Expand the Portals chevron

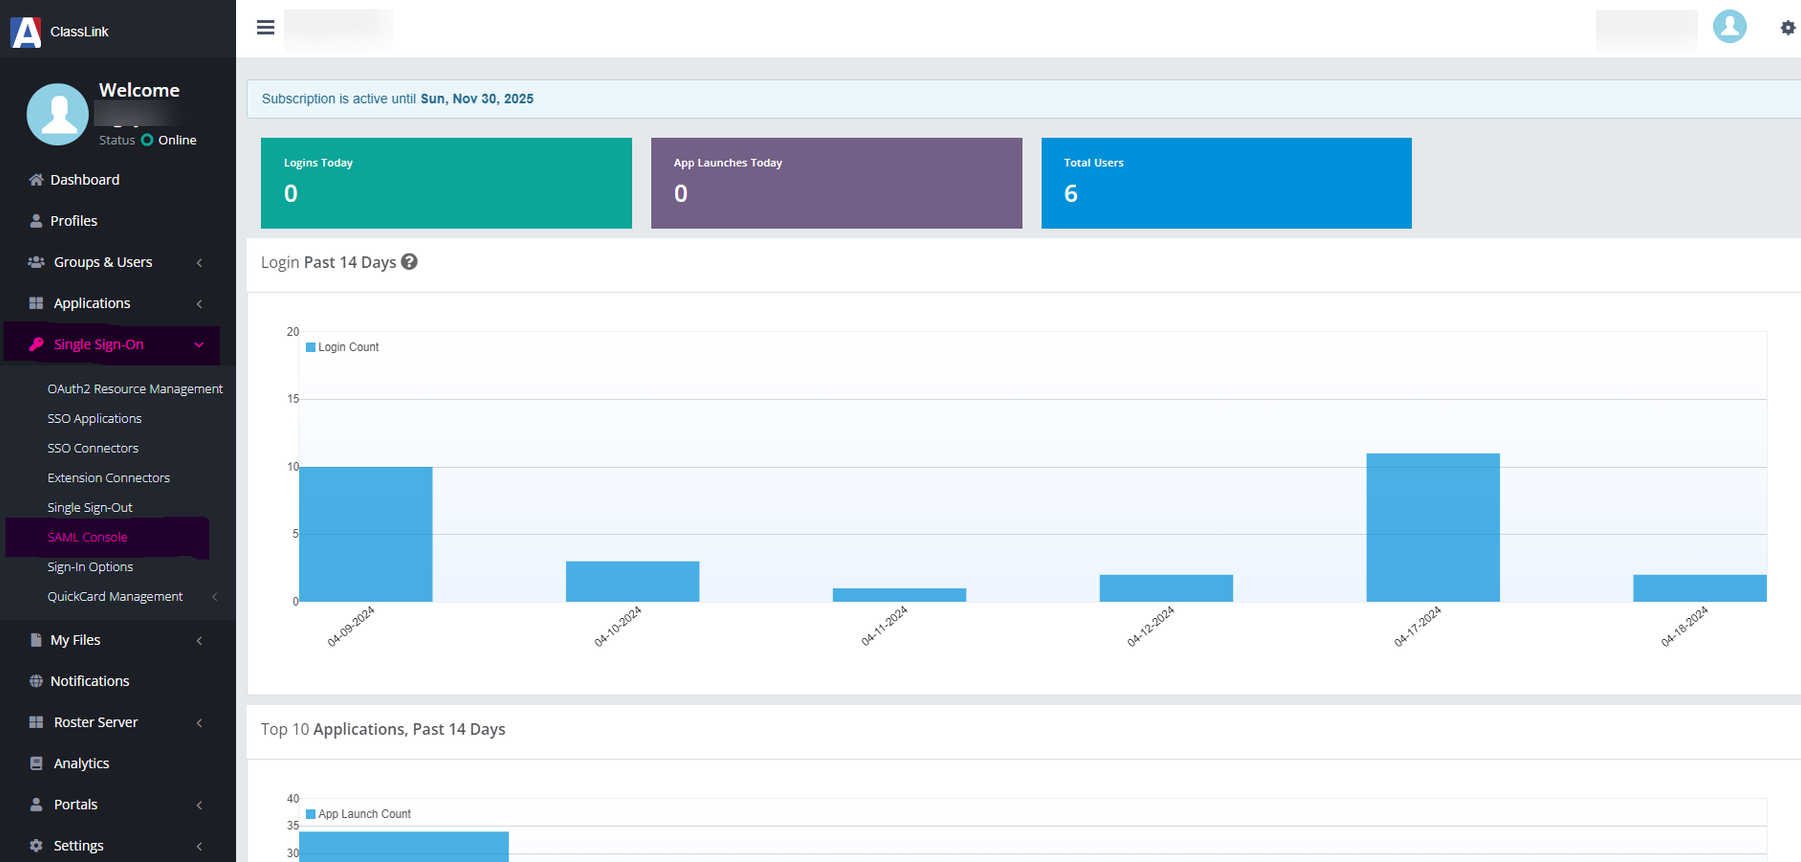tap(199, 805)
